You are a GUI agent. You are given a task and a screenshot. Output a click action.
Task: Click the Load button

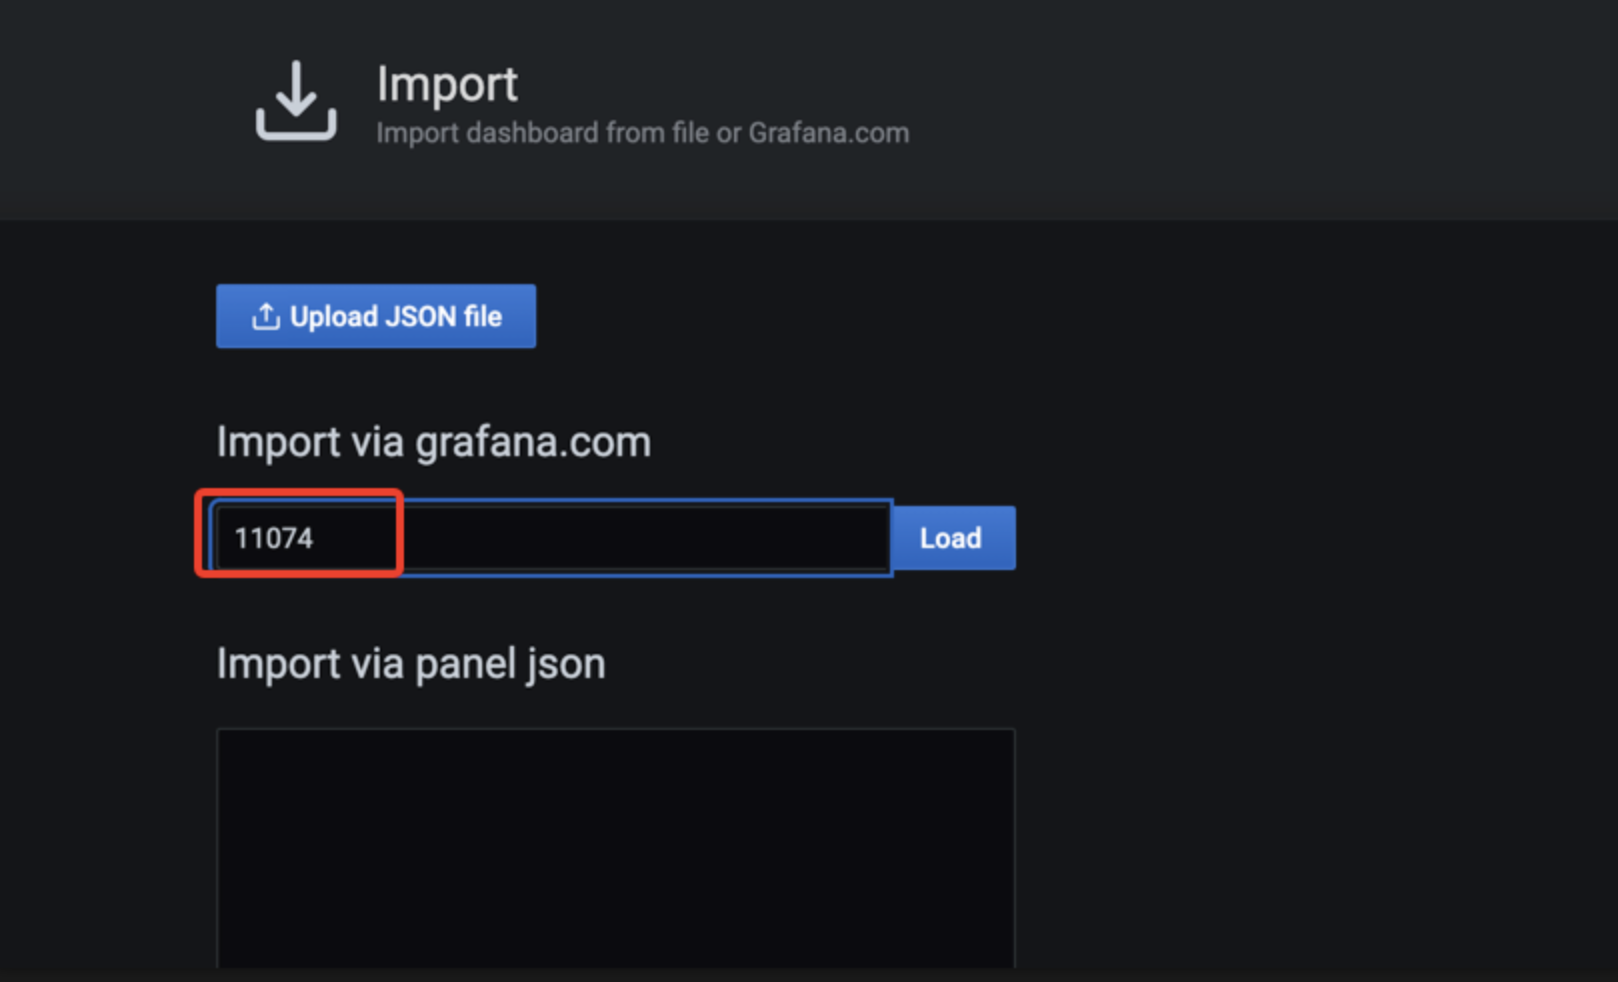click(953, 538)
